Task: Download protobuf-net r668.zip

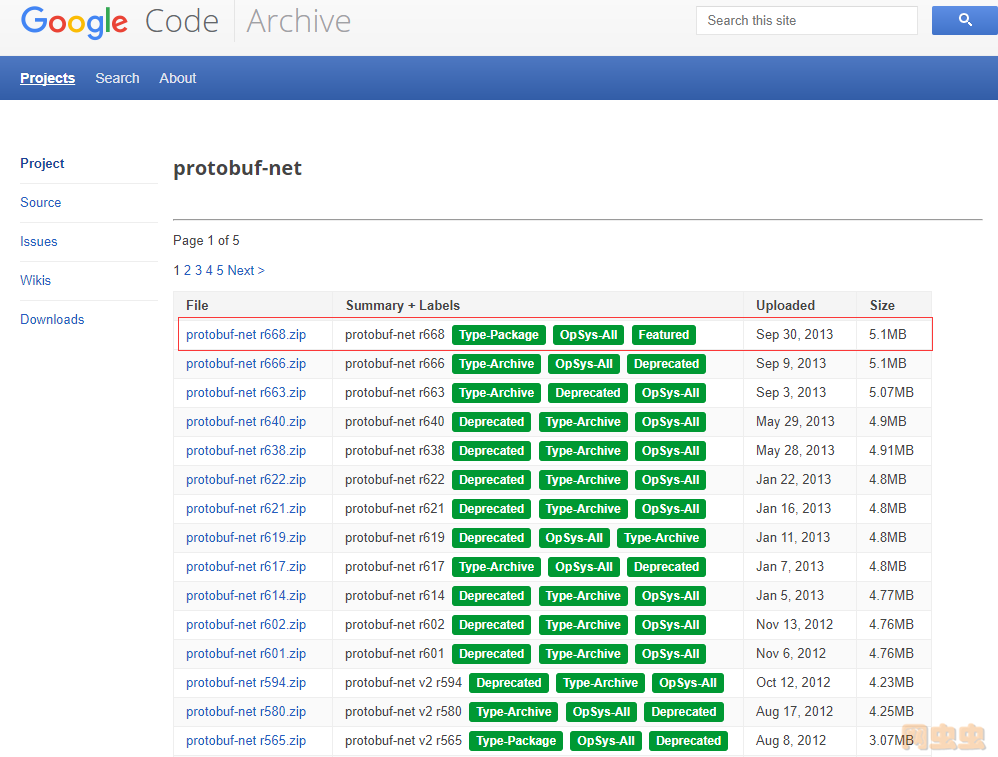Action: pyautogui.click(x=246, y=335)
